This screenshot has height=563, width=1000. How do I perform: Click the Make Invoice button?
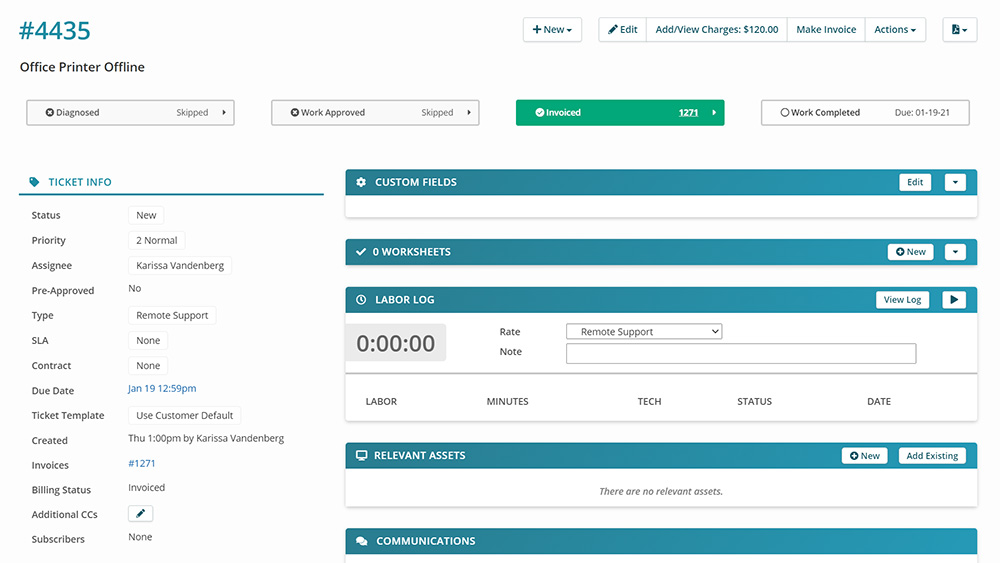pyautogui.click(x=825, y=30)
